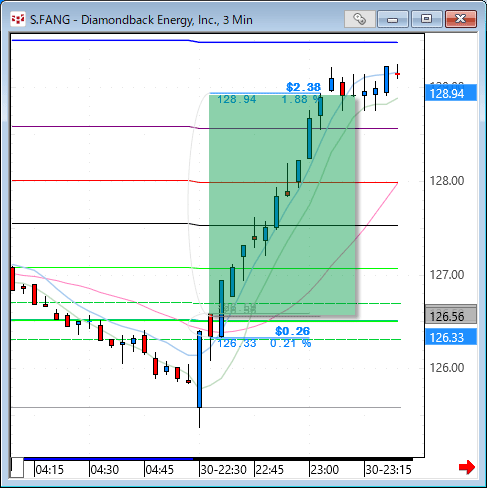Click the 30-22:30 time axis label

tap(223, 470)
